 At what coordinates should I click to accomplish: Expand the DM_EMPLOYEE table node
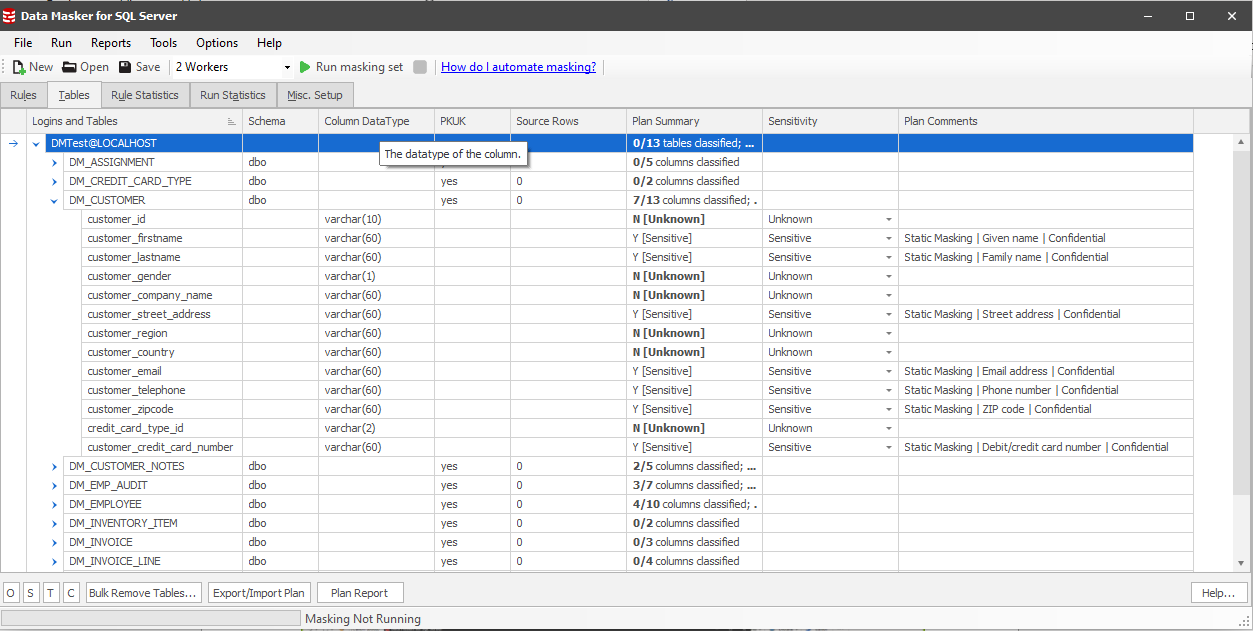(55, 504)
